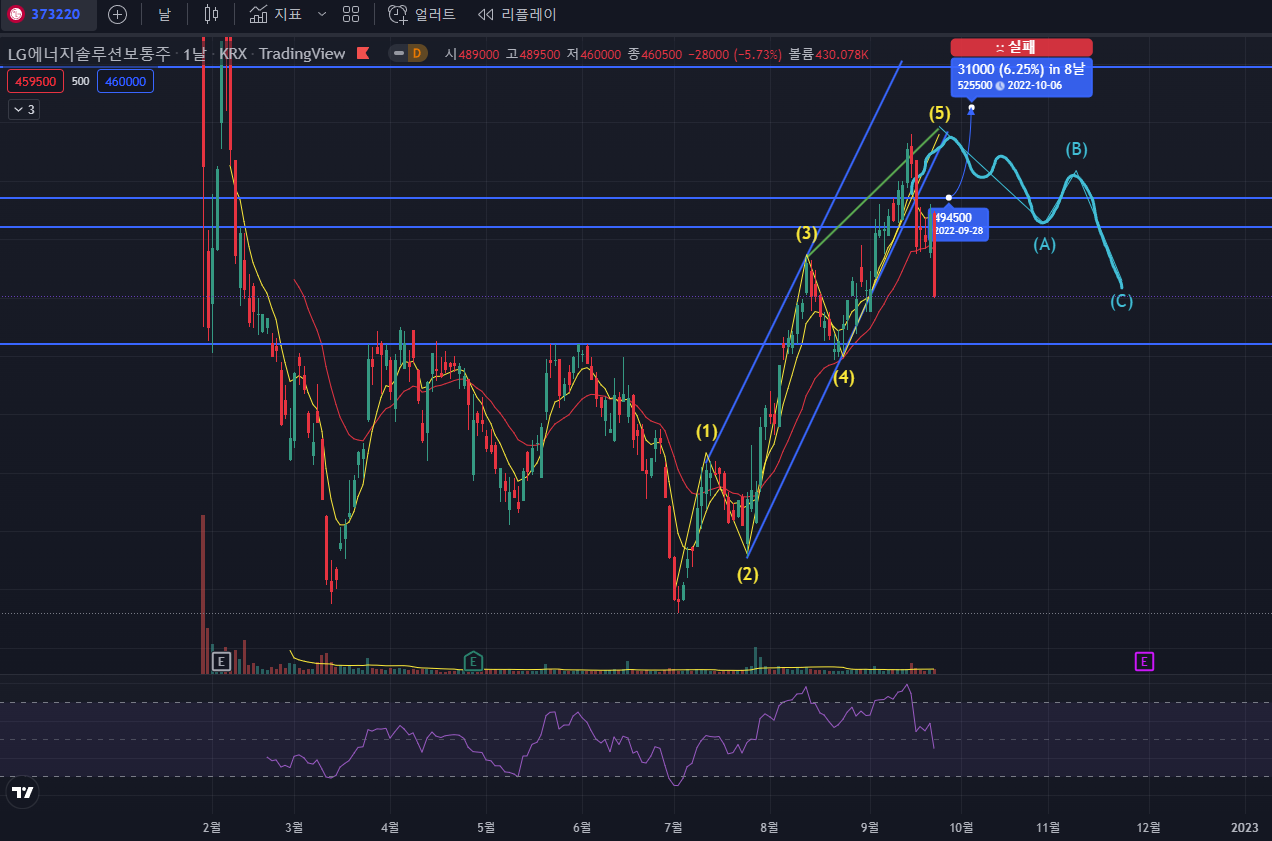Select the red 실패 forecast label

point(1021,47)
